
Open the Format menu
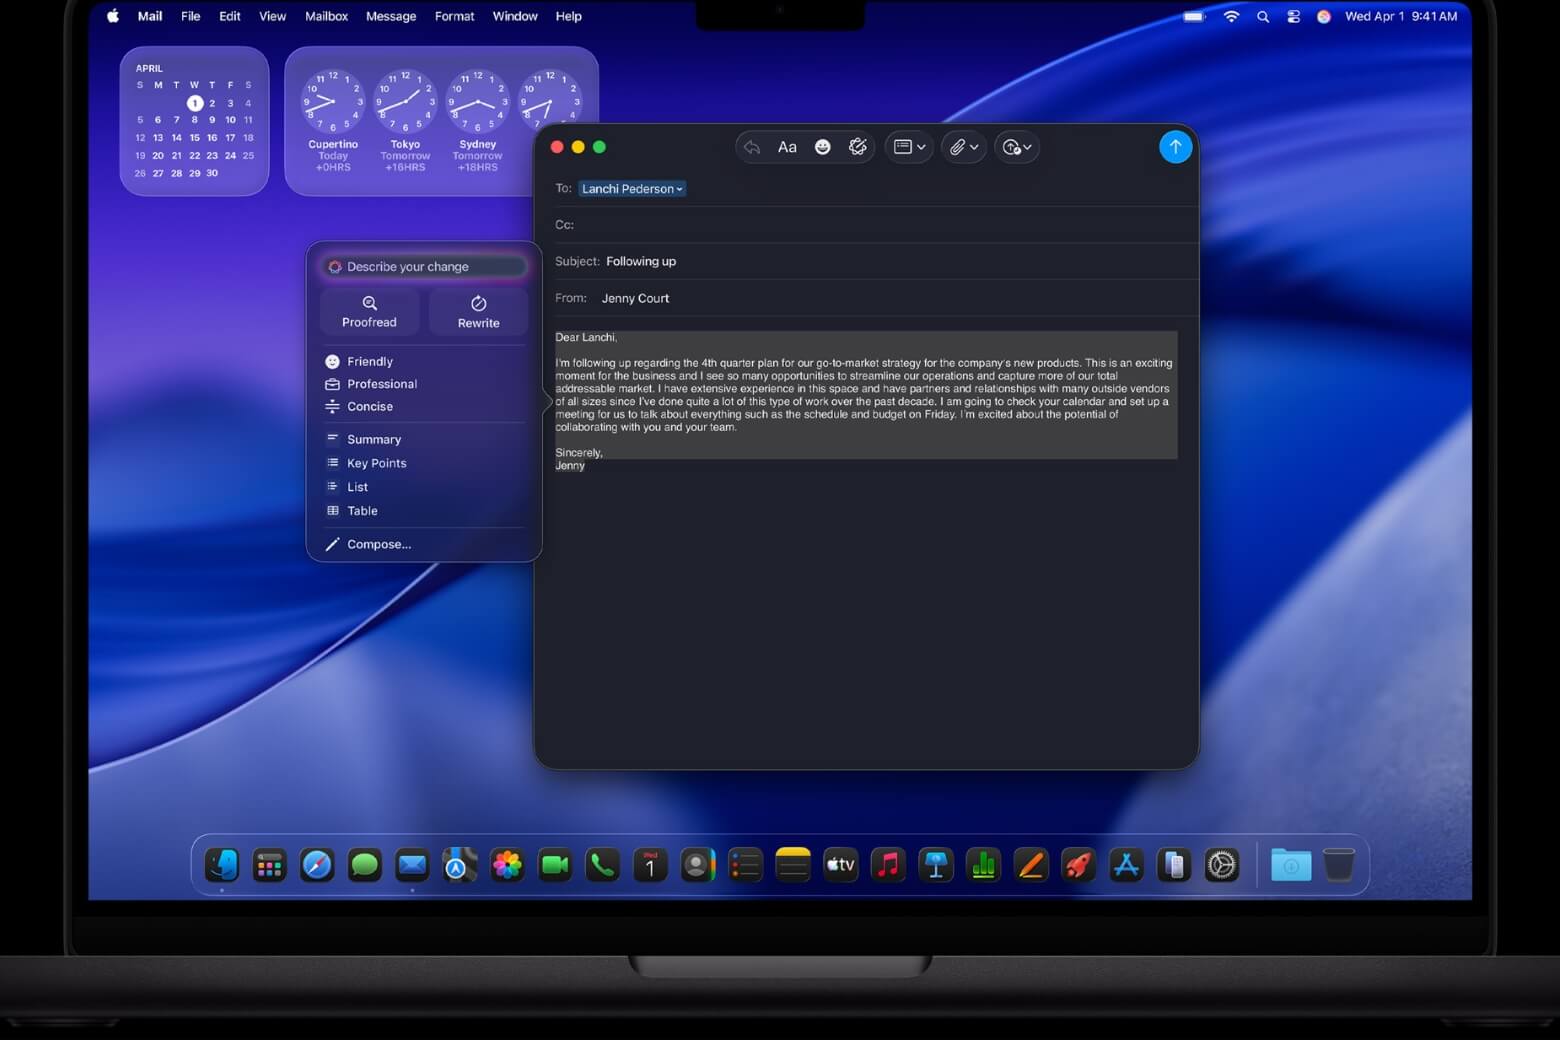tap(454, 16)
